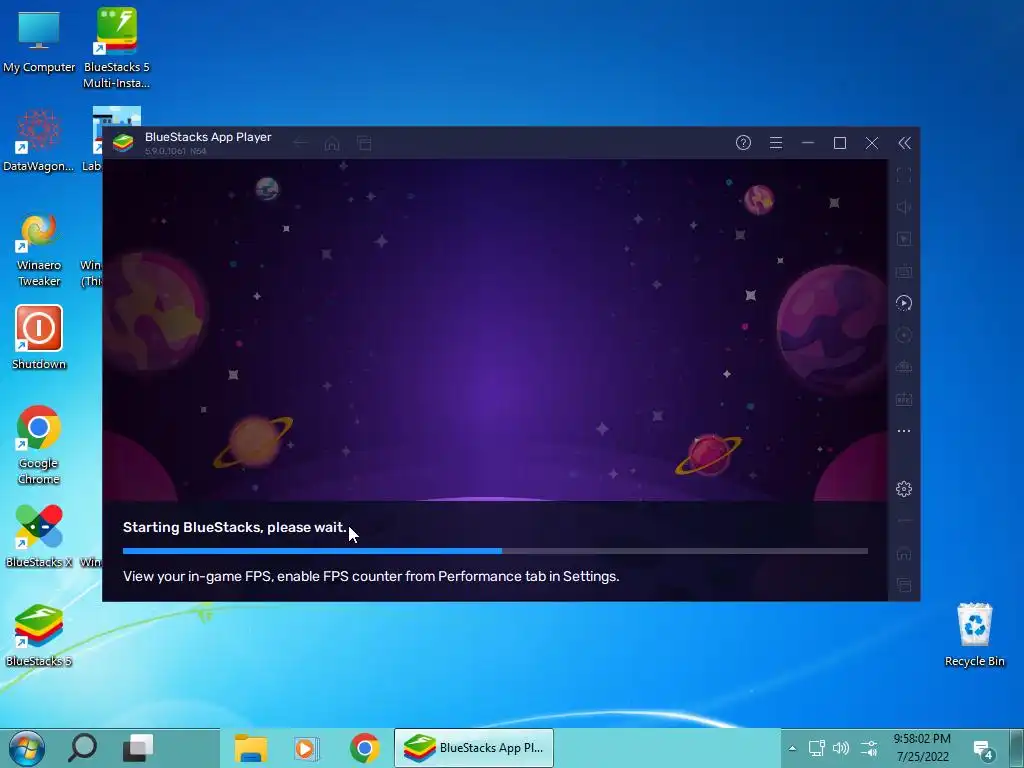Image resolution: width=1024 pixels, height=768 pixels.
Task: Close the BlueStacks App Player window
Action: click(872, 143)
